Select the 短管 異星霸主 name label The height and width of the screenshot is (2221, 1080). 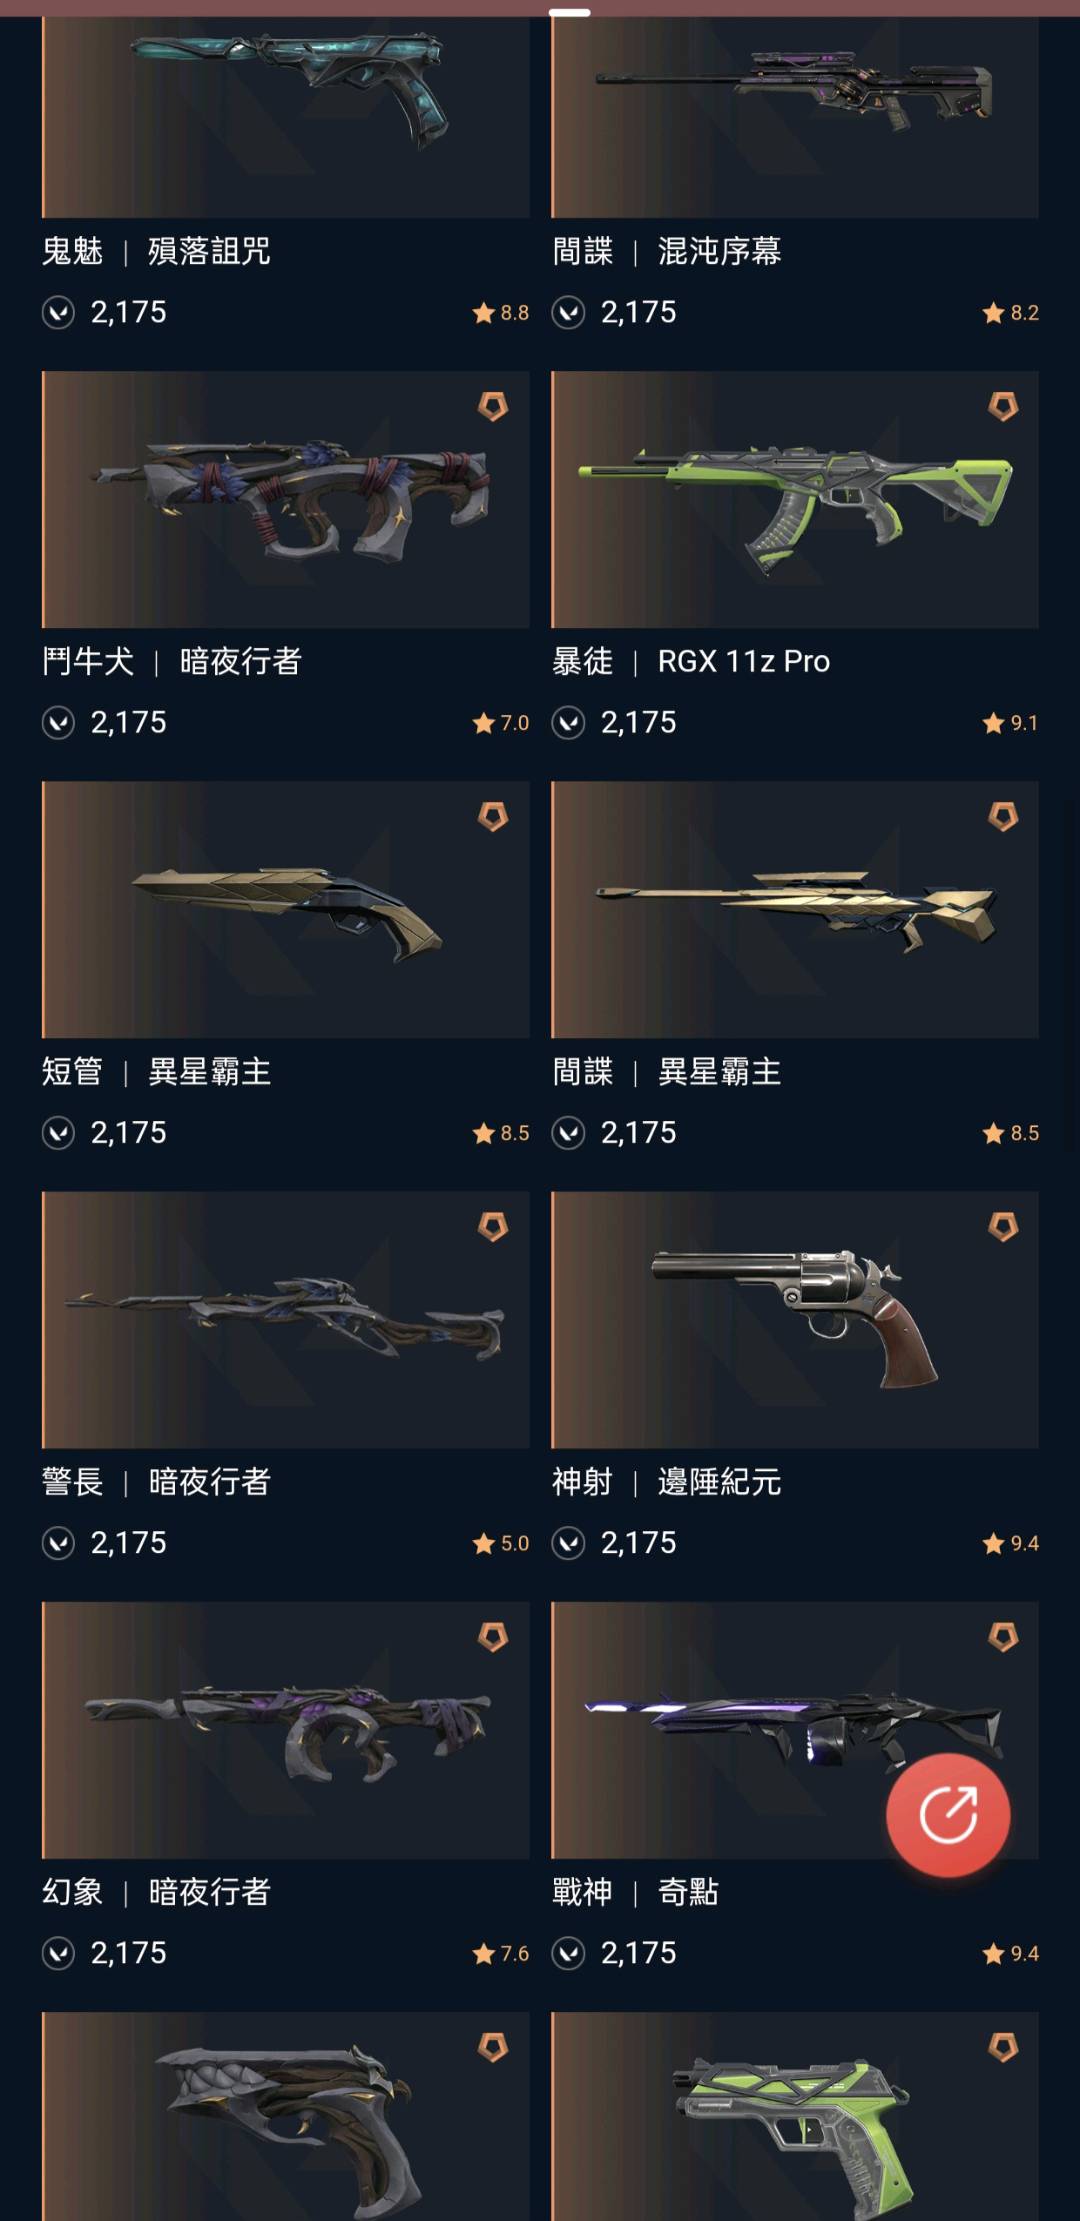(157, 1072)
